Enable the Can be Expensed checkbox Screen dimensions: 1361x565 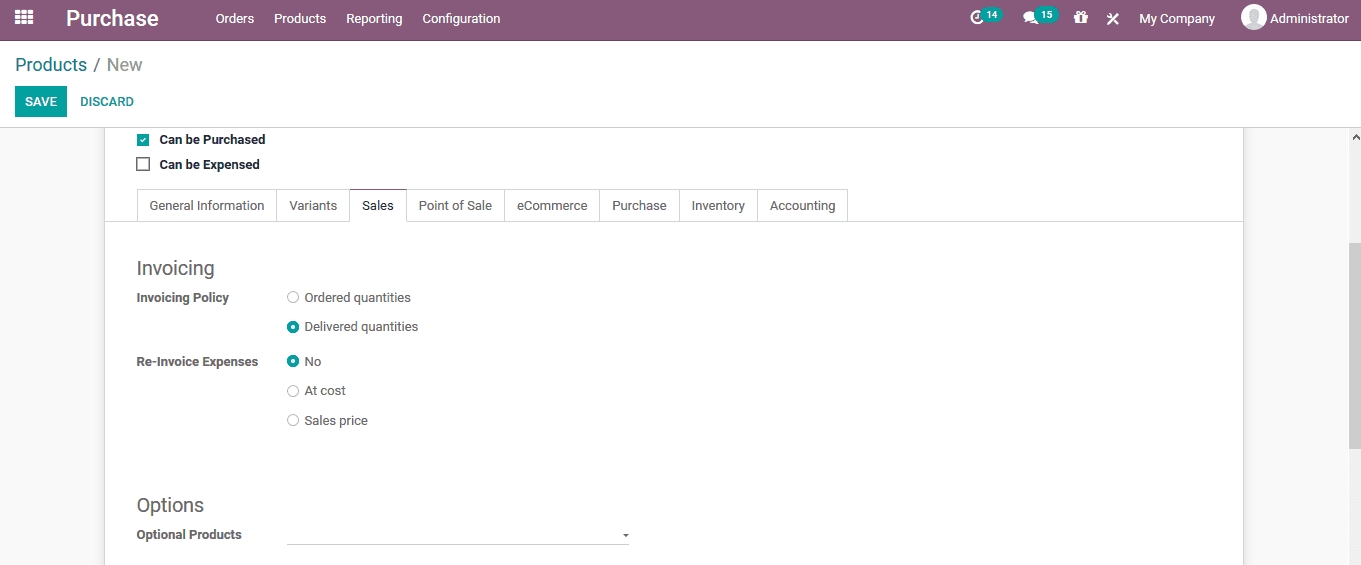click(x=143, y=165)
